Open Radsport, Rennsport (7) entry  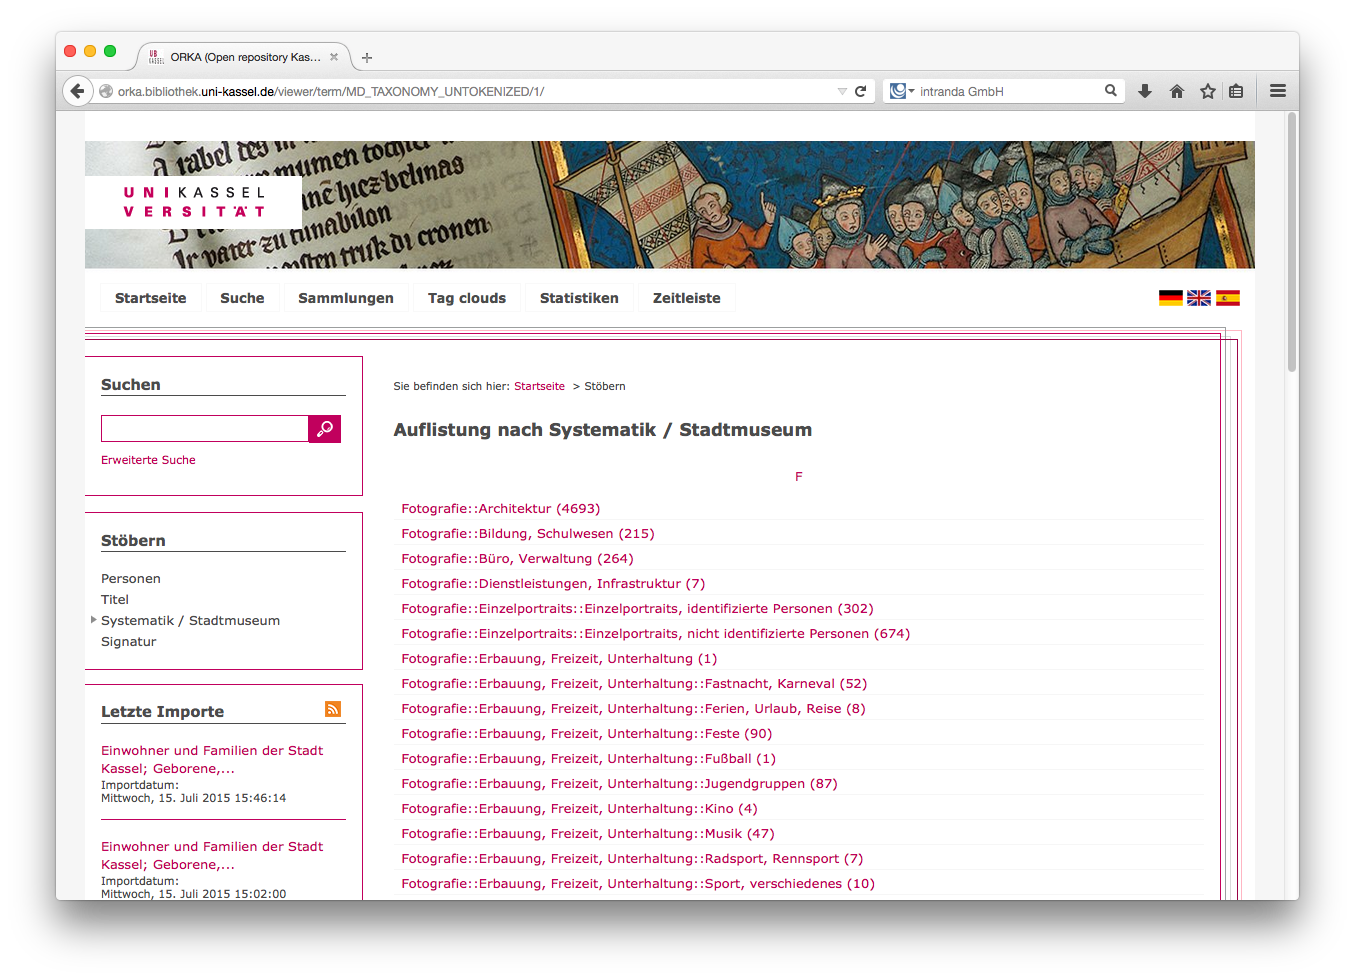point(632,859)
